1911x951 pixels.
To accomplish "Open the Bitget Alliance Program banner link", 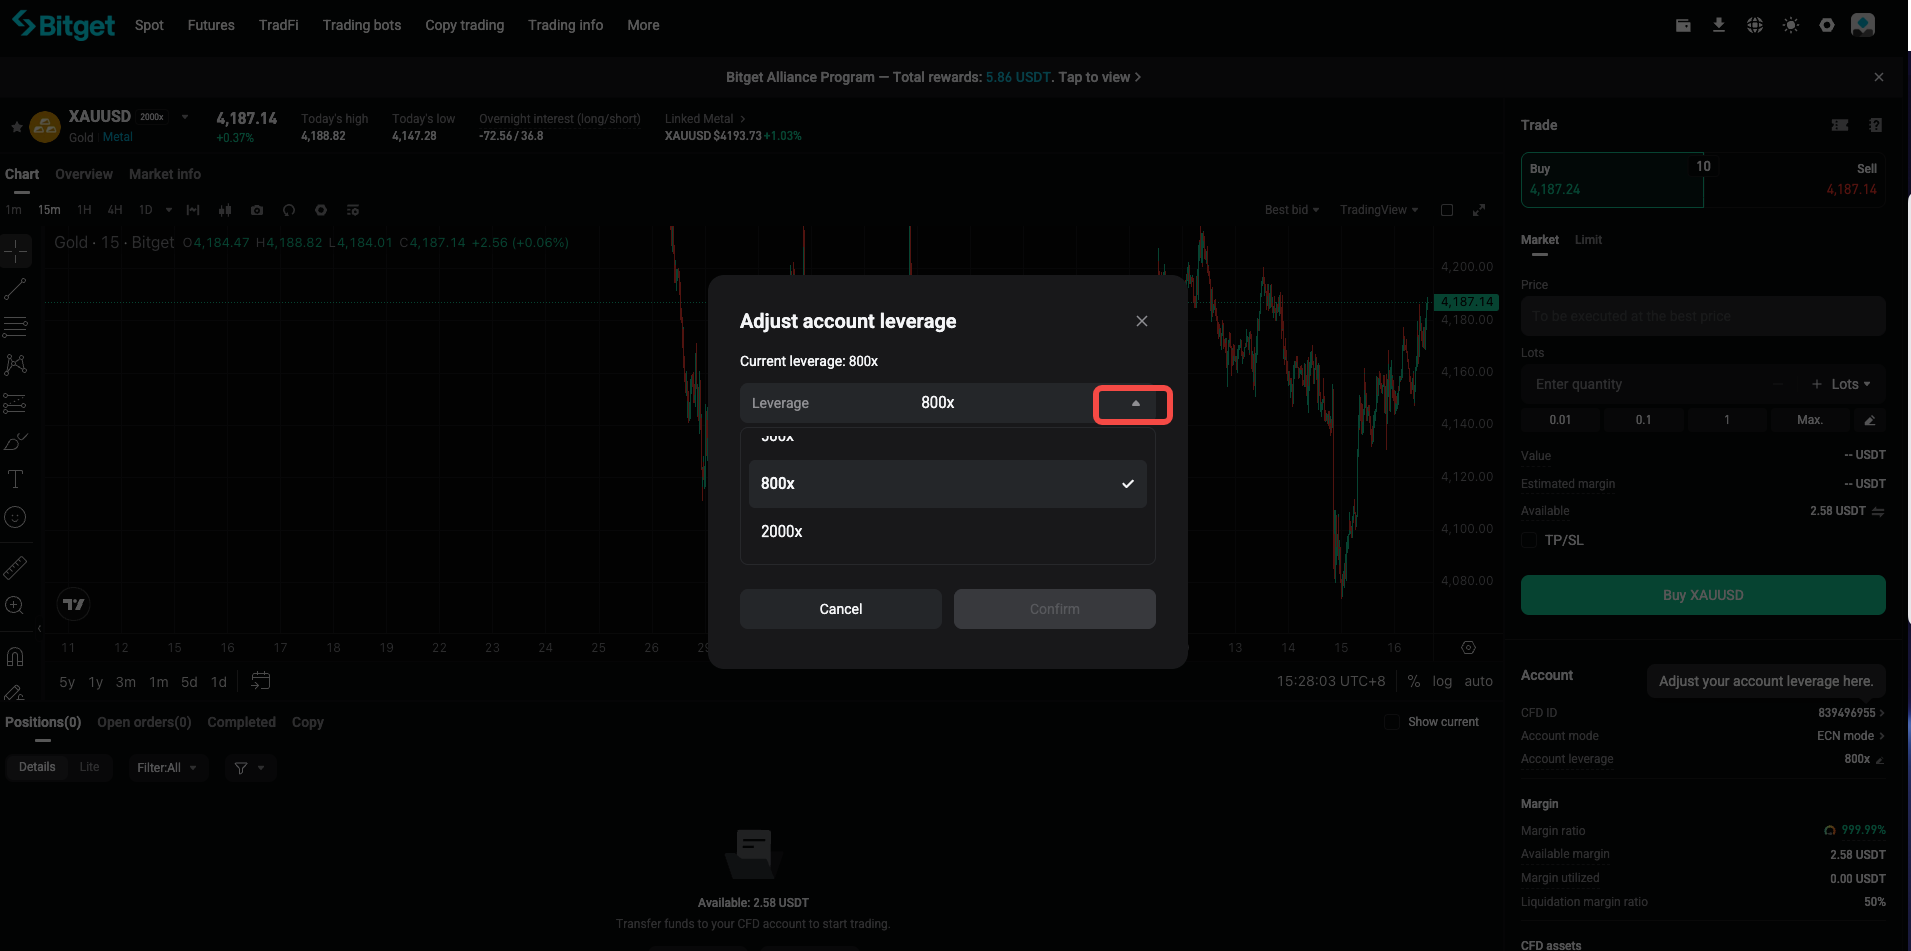I will pyautogui.click(x=933, y=77).
